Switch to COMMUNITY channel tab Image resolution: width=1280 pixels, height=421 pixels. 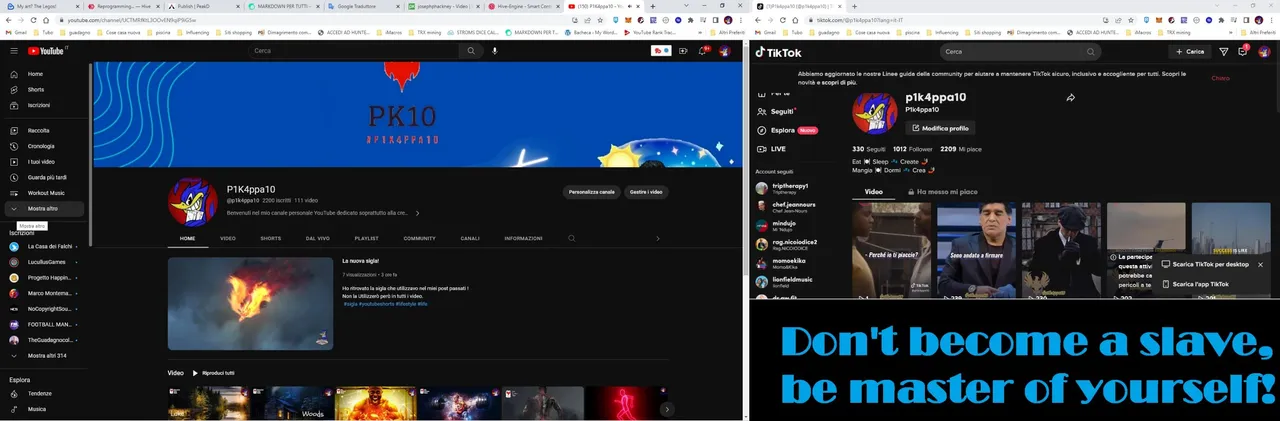[419, 238]
